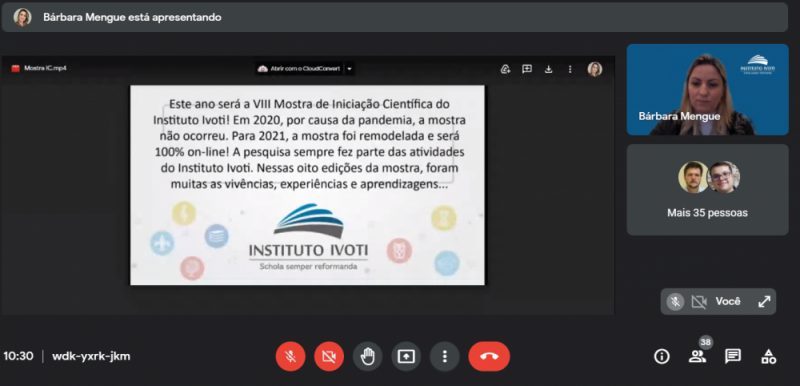Leave the call with red hang-up button
Screen dimensions: 800x386
click(489, 356)
